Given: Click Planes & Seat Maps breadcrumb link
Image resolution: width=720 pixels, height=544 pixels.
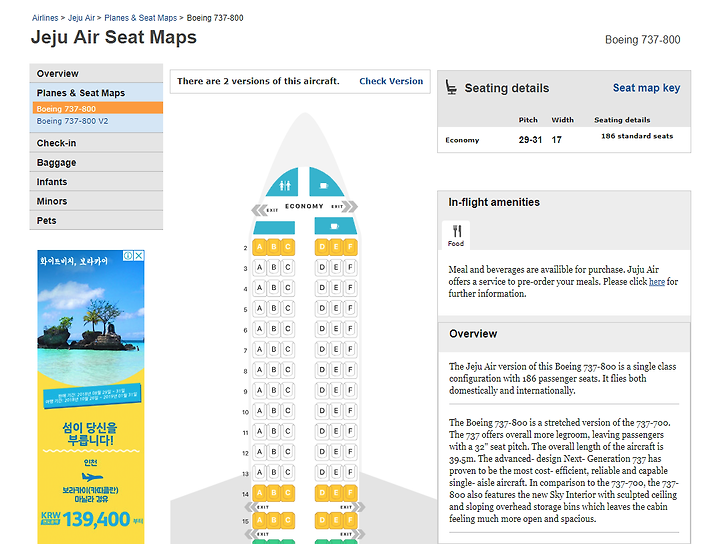Looking at the screenshot, I should point(141,18).
